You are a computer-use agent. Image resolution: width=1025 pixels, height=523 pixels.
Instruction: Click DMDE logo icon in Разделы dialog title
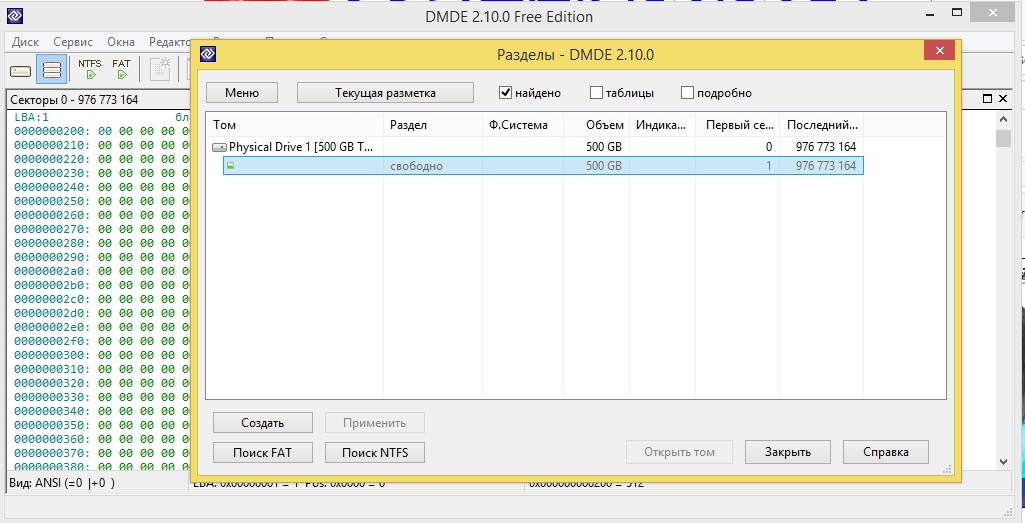tap(208, 54)
